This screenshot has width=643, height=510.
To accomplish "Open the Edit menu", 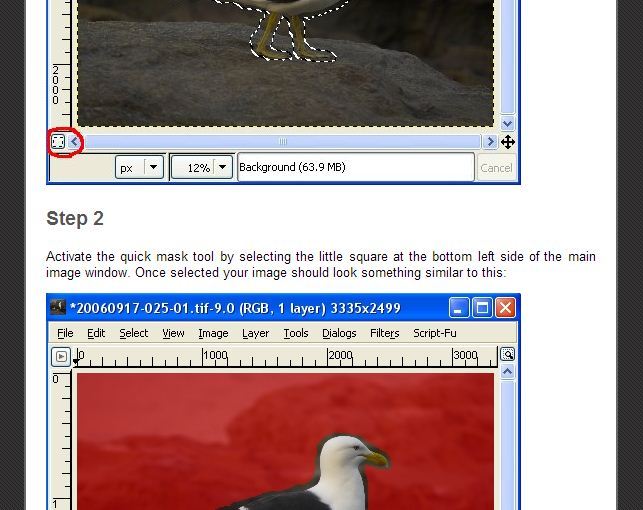I will [x=96, y=333].
